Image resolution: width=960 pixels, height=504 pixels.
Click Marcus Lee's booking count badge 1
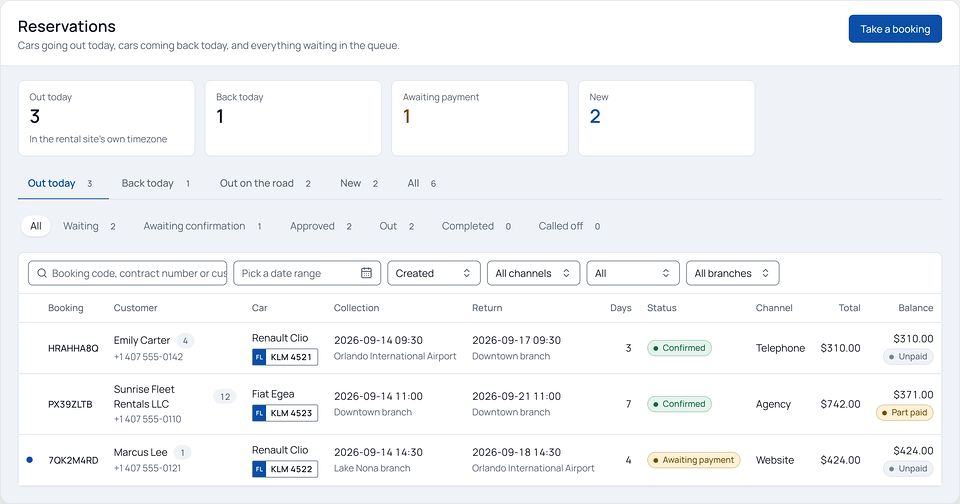coord(182,453)
